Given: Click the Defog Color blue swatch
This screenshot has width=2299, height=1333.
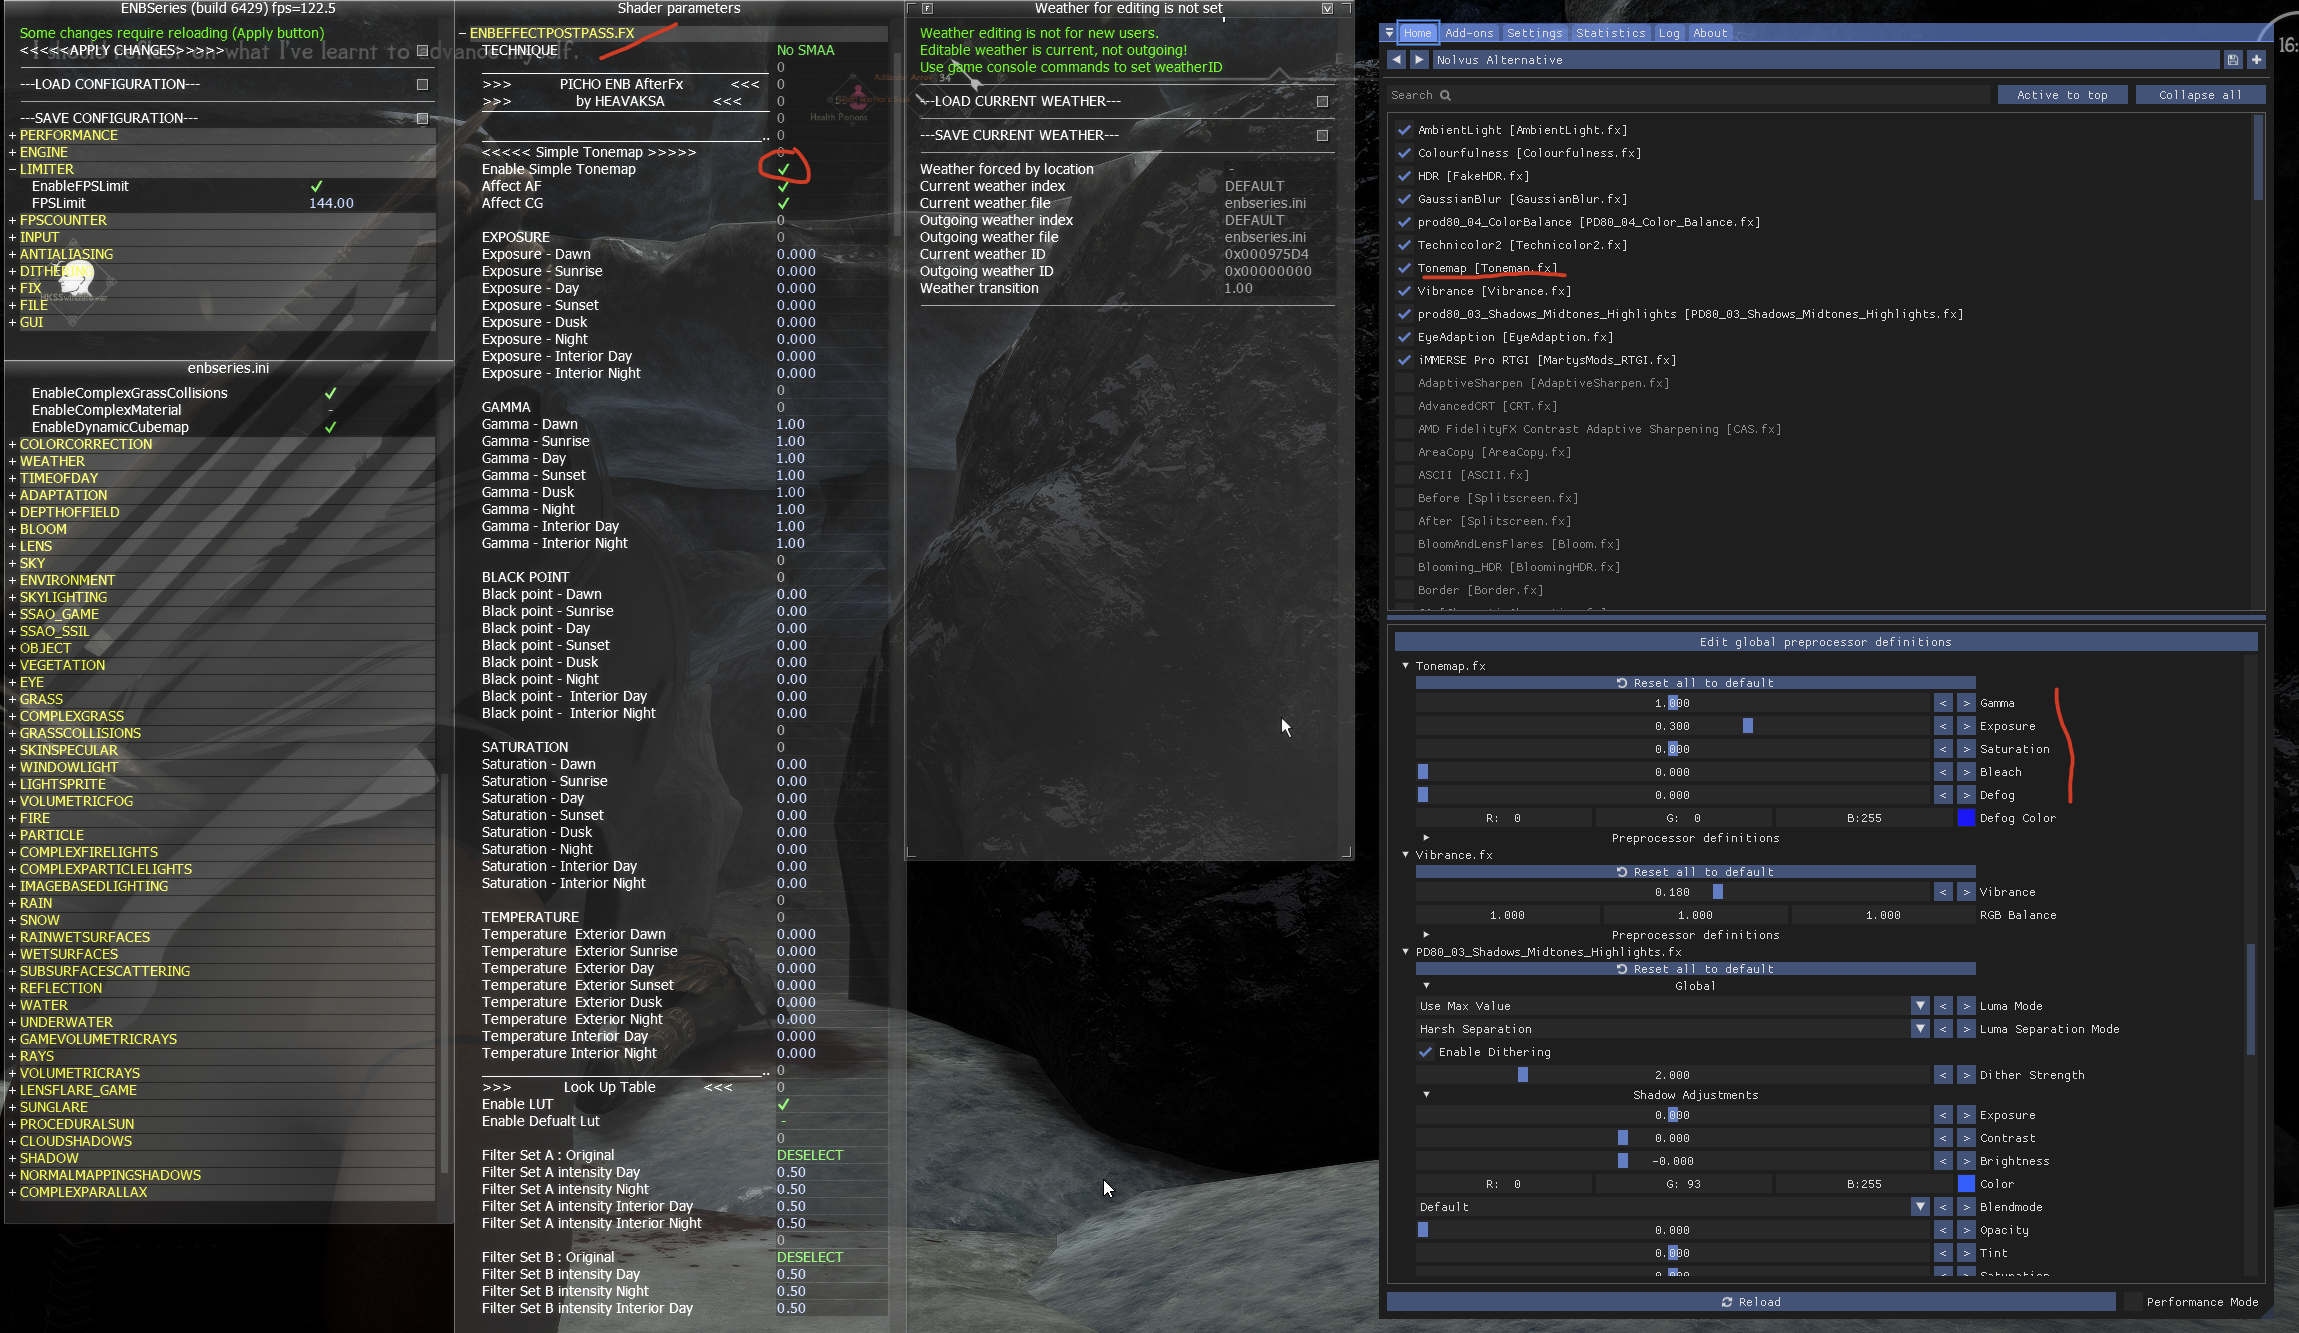Looking at the screenshot, I should (x=1966, y=818).
